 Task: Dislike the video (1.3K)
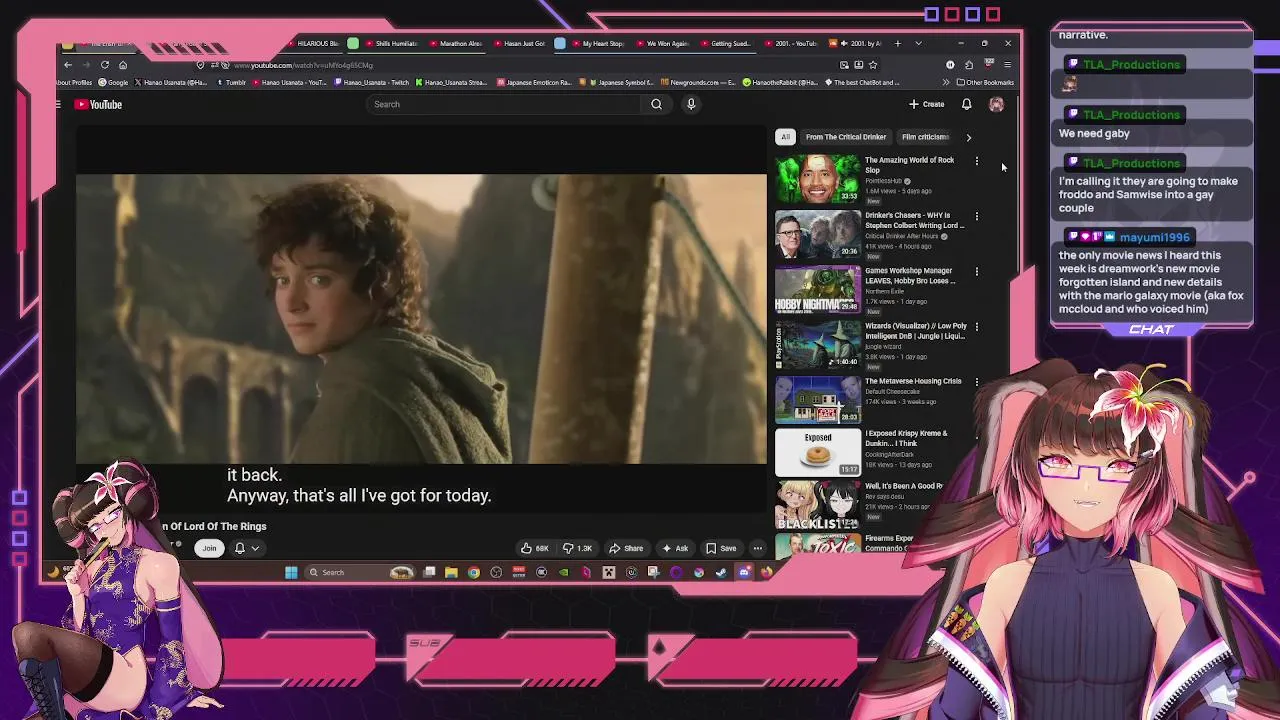pyautogui.click(x=578, y=548)
